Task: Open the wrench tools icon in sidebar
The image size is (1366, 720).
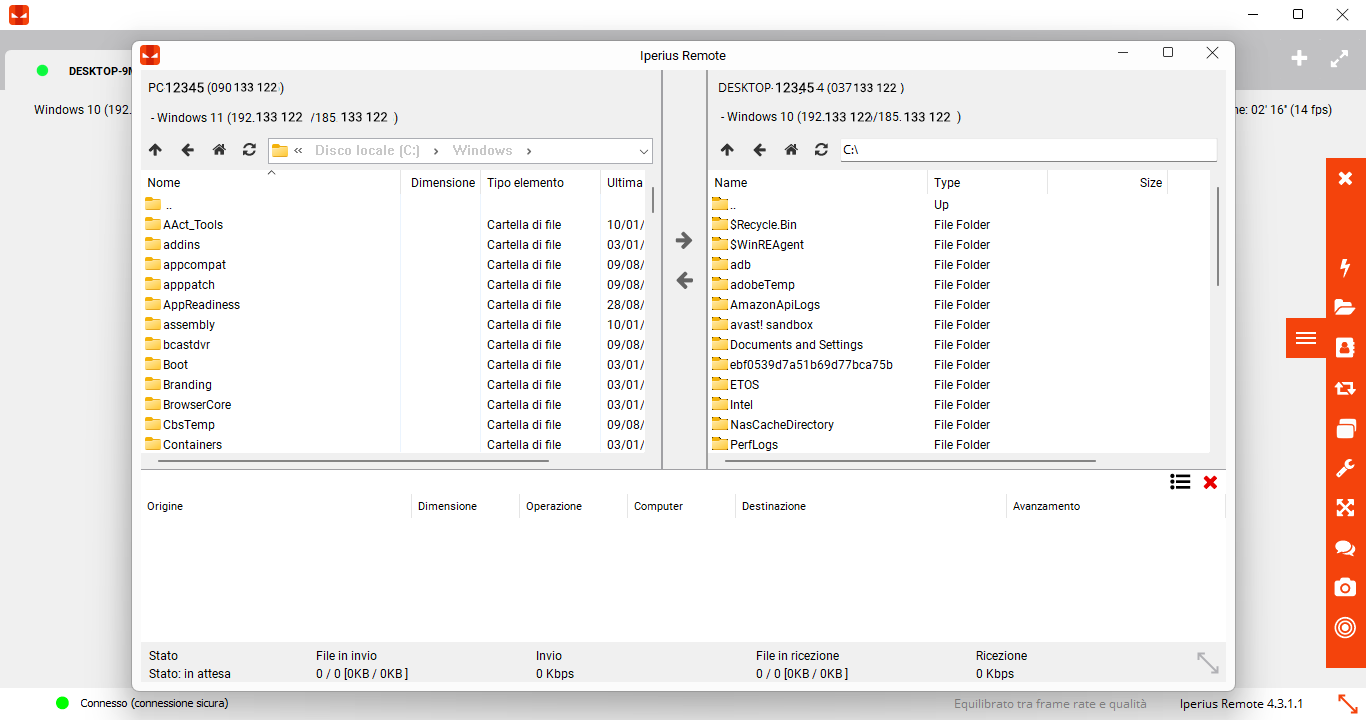Action: tap(1345, 468)
